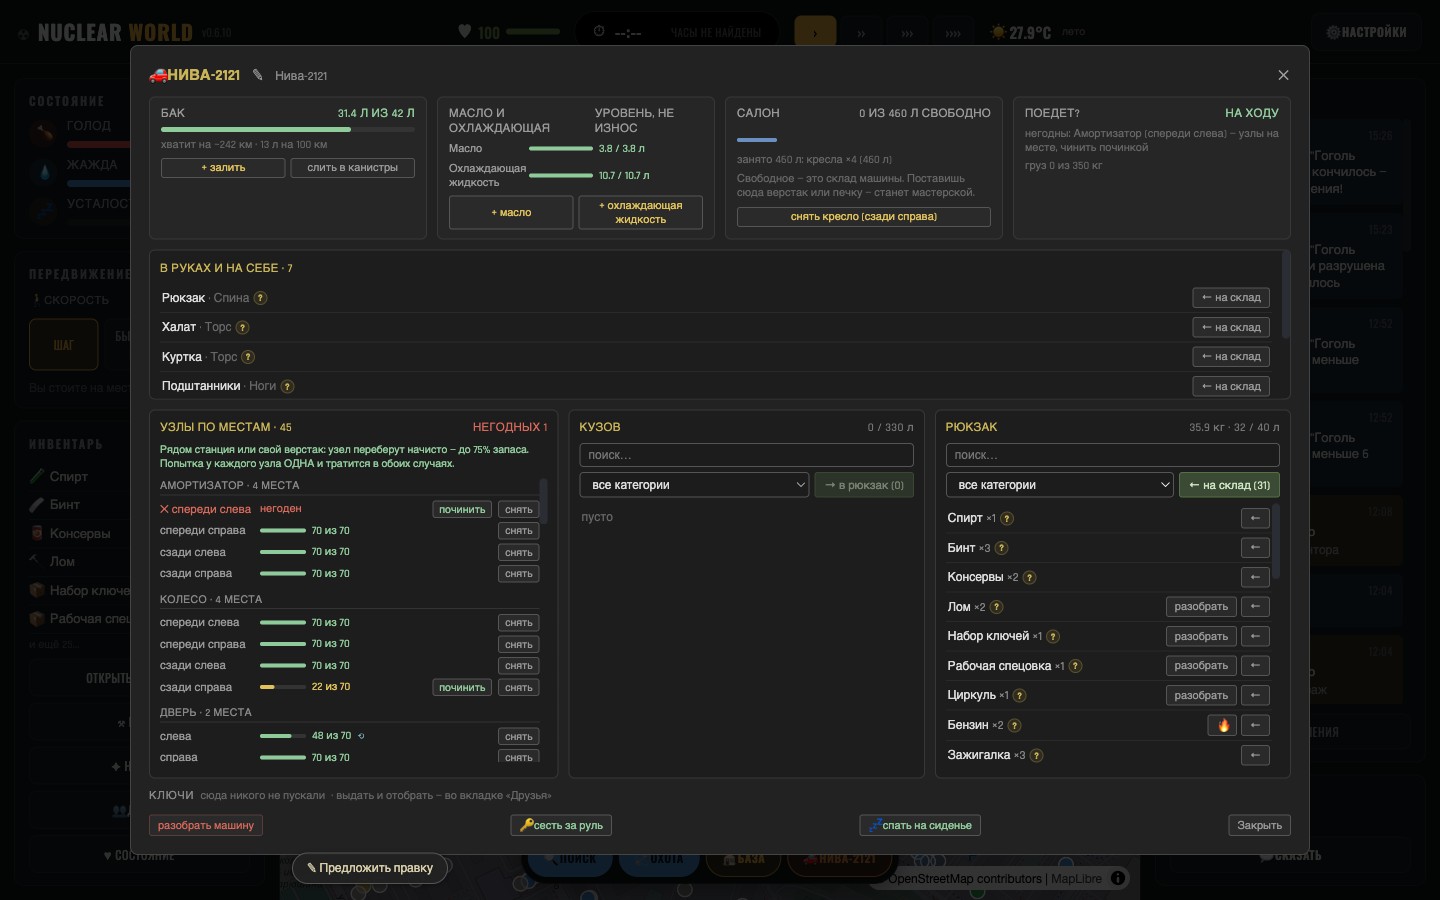Move Зажигалка out with its arrow icon

(x=1255, y=755)
